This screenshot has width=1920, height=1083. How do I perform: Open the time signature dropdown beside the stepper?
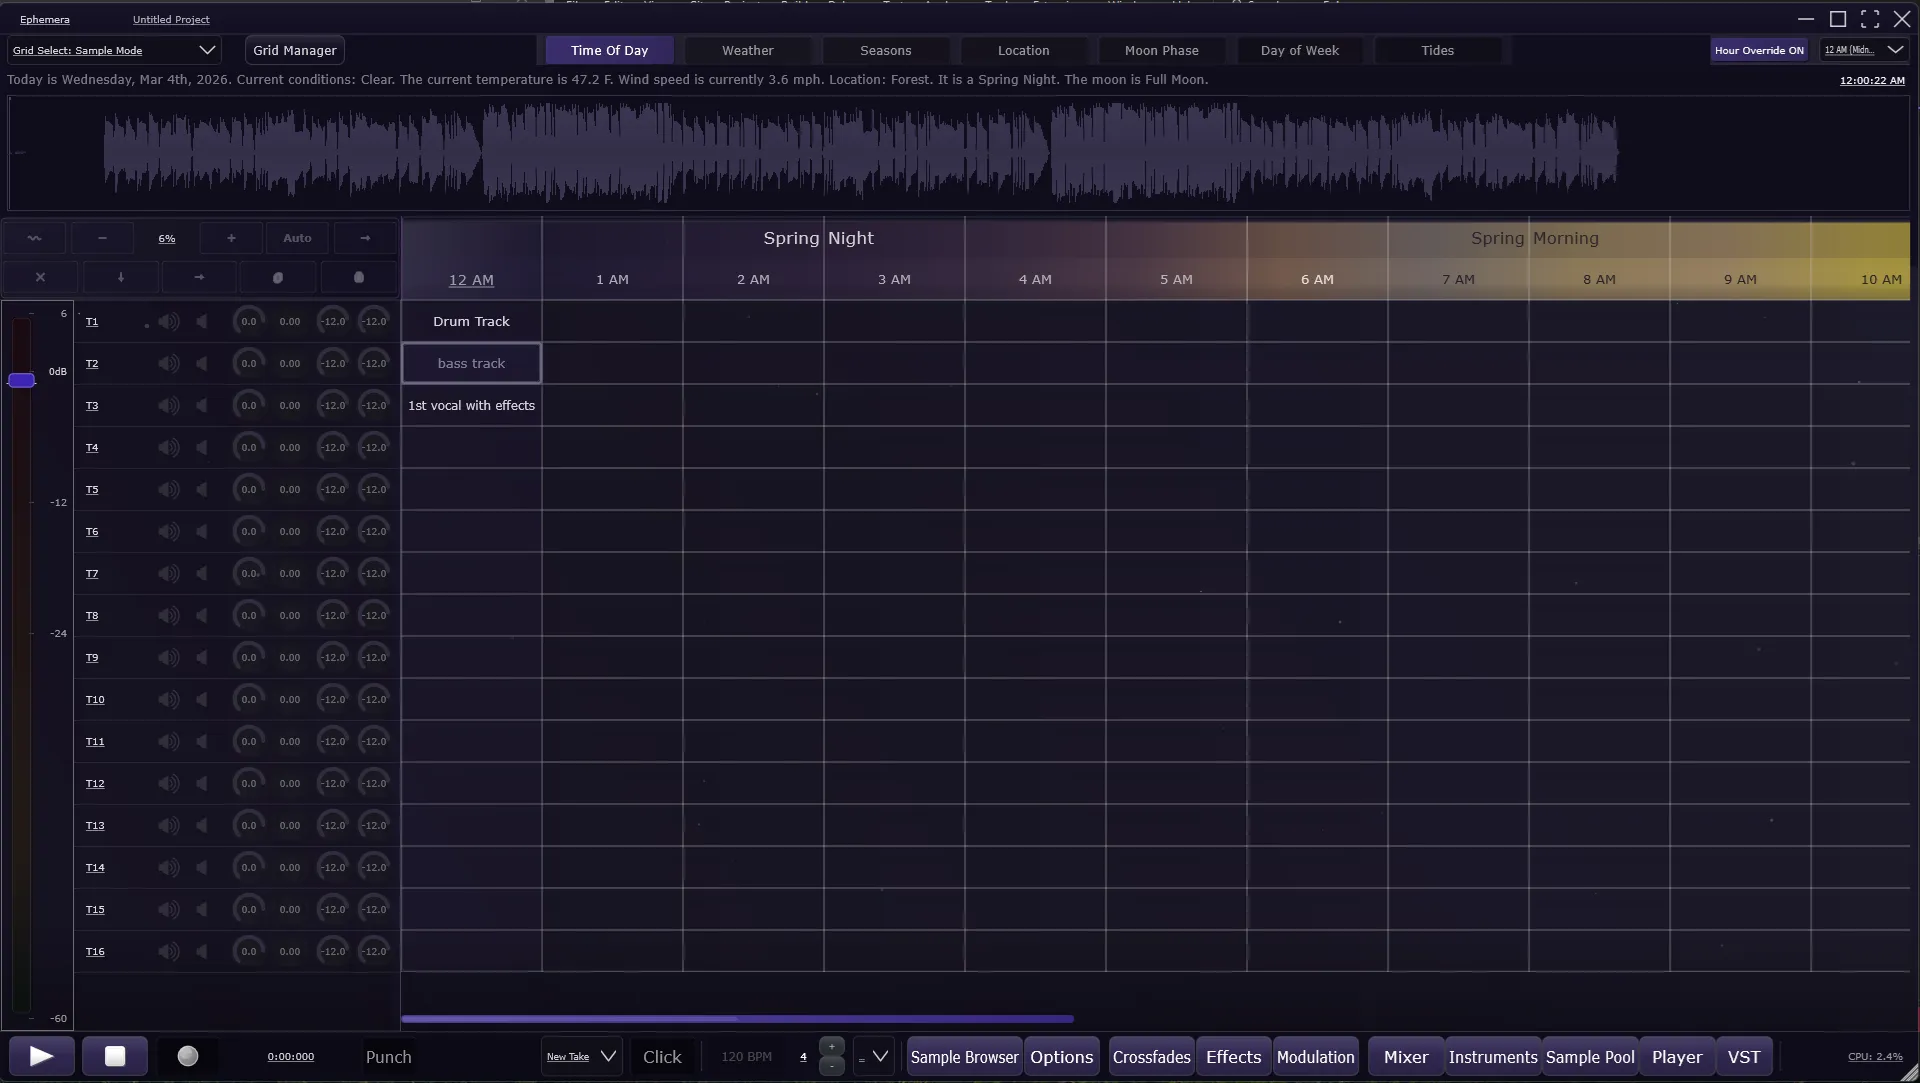tap(874, 1056)
